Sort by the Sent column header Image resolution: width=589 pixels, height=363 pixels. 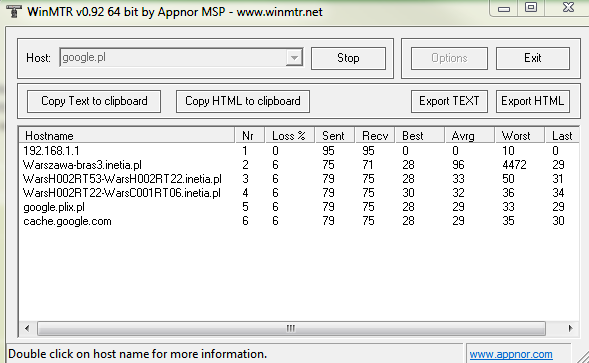335,136
